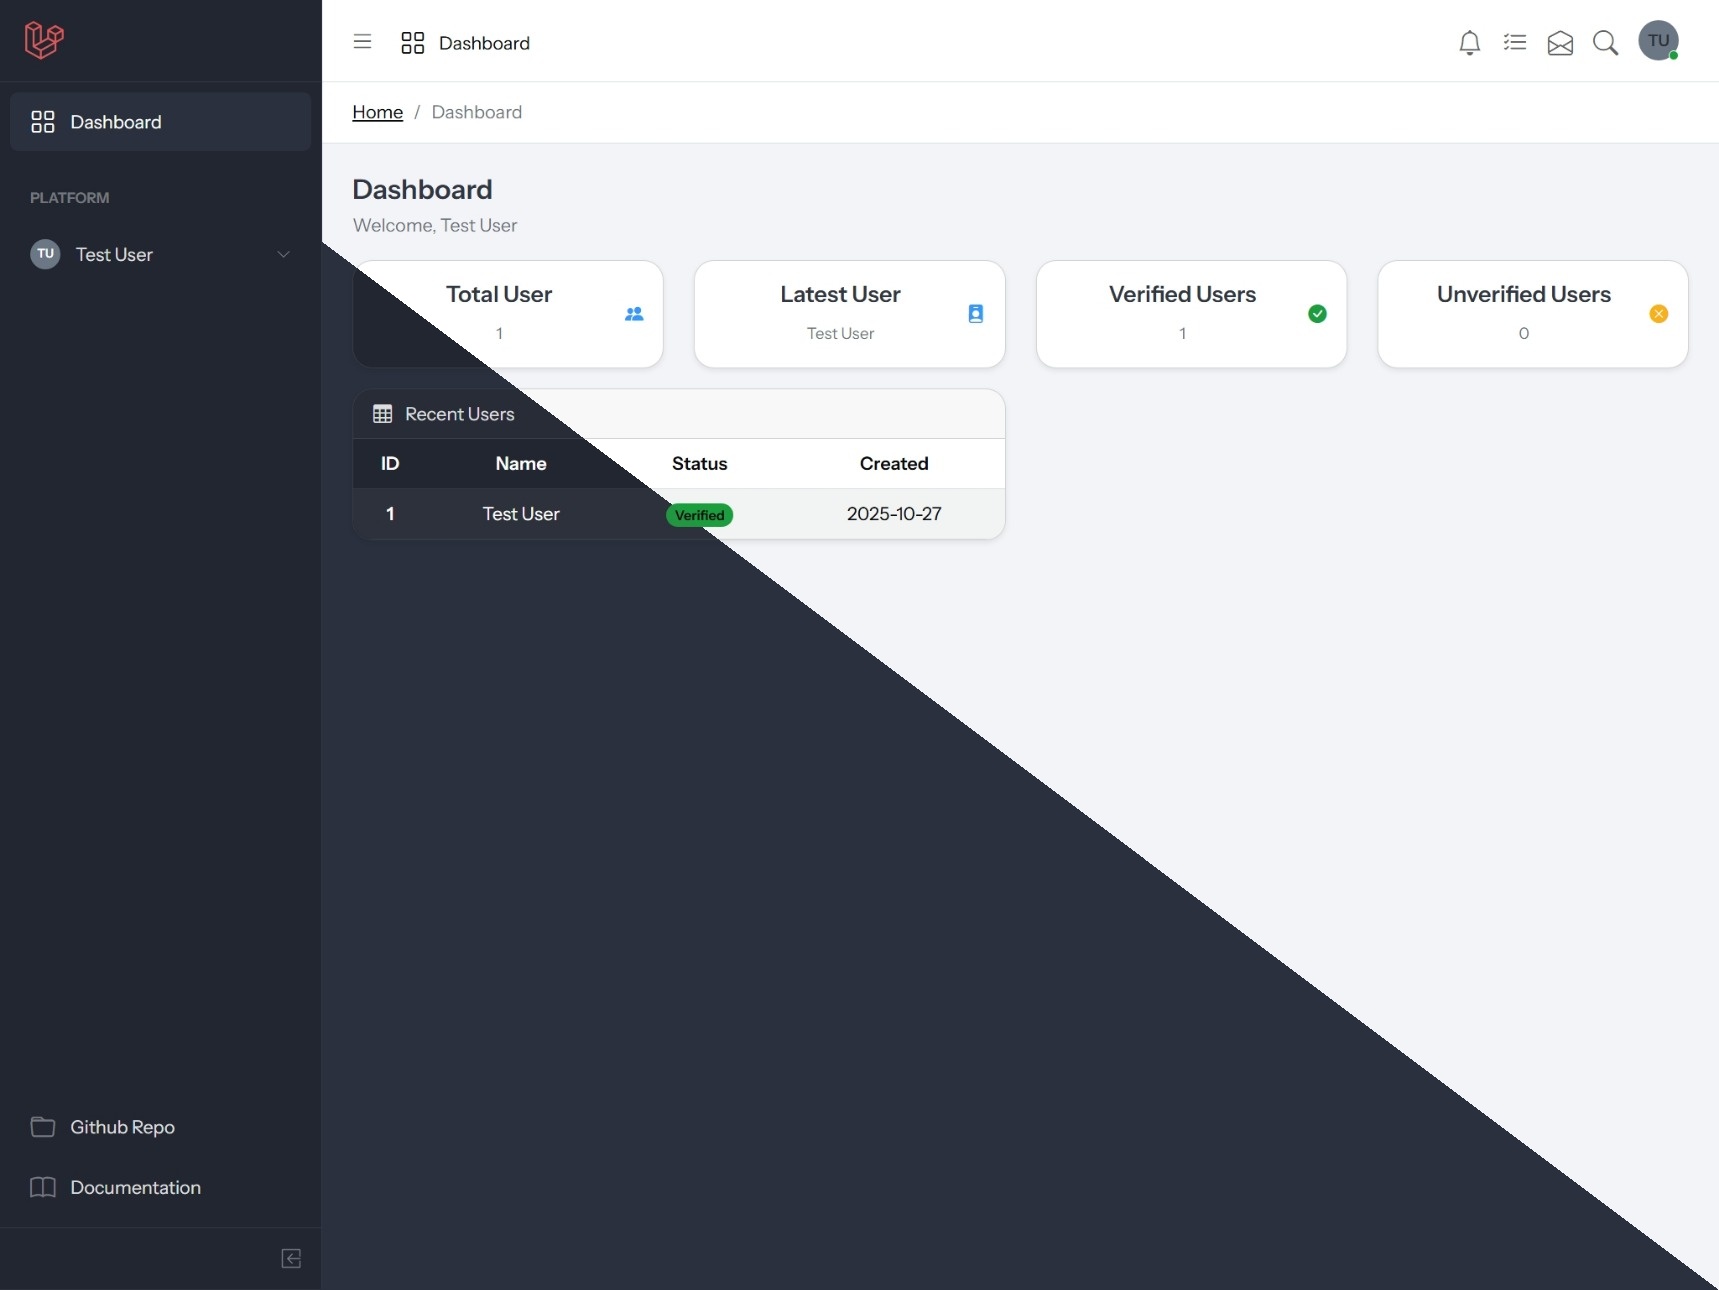Click the Laravel logo in sidebar
Viewport: 1719px width, 1290px height.
pyautogui.click(x=44, y=40)
